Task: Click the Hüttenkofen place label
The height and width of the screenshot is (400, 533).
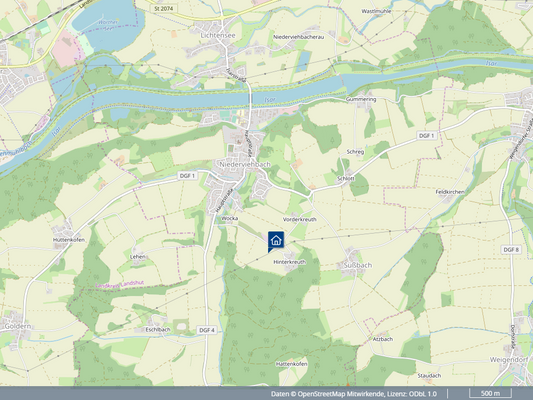Action: click(x=69, y=240)
